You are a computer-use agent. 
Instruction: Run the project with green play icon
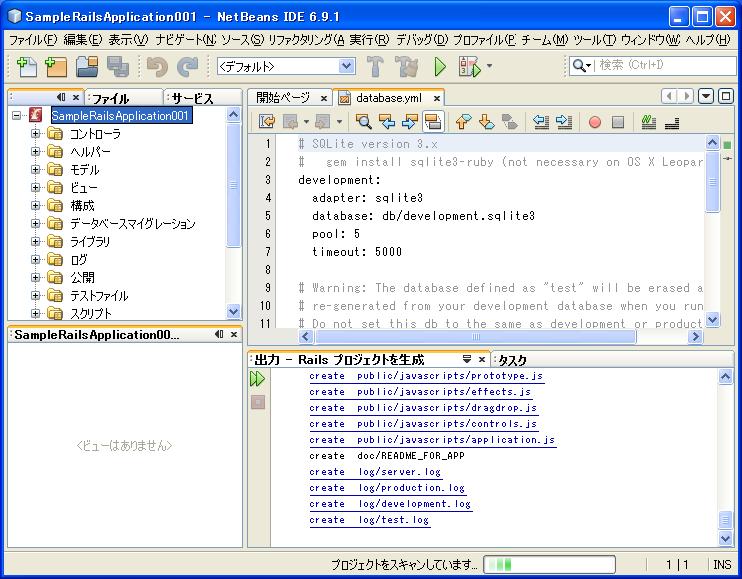(x=440, y=67)
